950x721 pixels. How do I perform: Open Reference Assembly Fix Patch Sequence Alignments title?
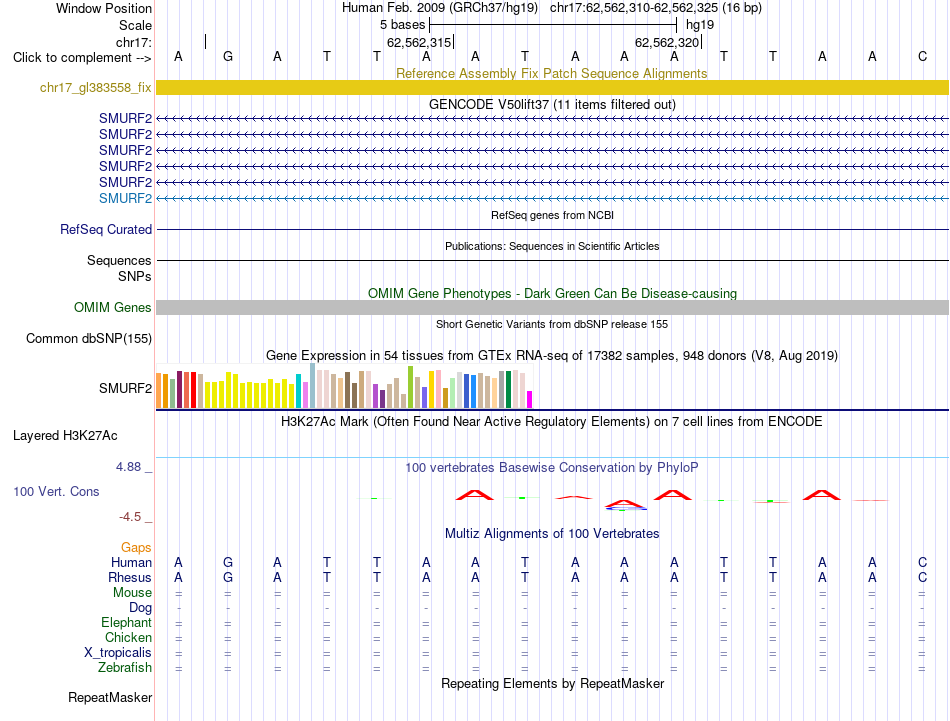(x=551, y=73)
